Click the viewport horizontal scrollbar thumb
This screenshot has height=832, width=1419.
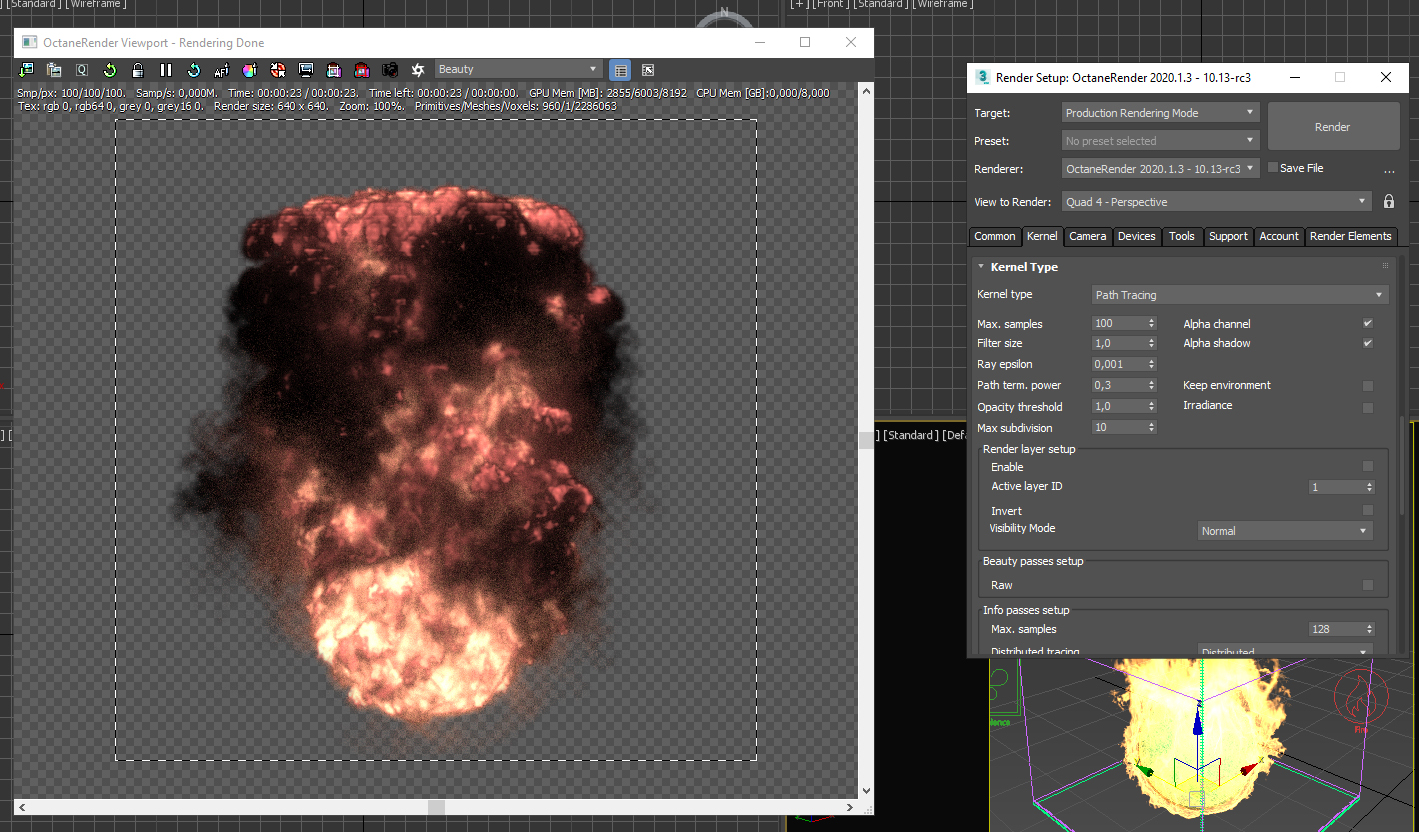(x=436, y=807)
